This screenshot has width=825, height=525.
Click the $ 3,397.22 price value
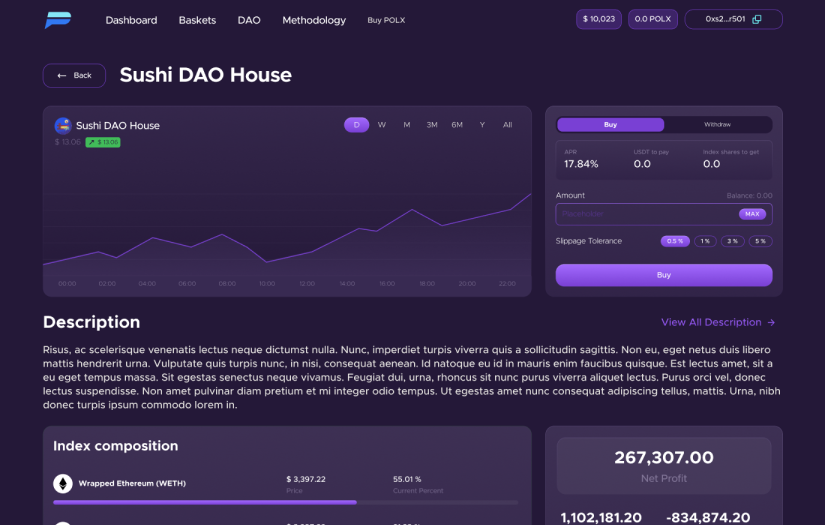(x=306, y=479)
